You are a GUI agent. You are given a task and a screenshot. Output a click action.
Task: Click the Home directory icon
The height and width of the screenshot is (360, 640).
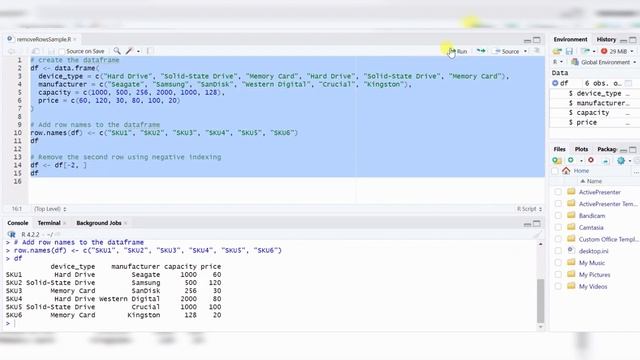click(x=566, y=171)
